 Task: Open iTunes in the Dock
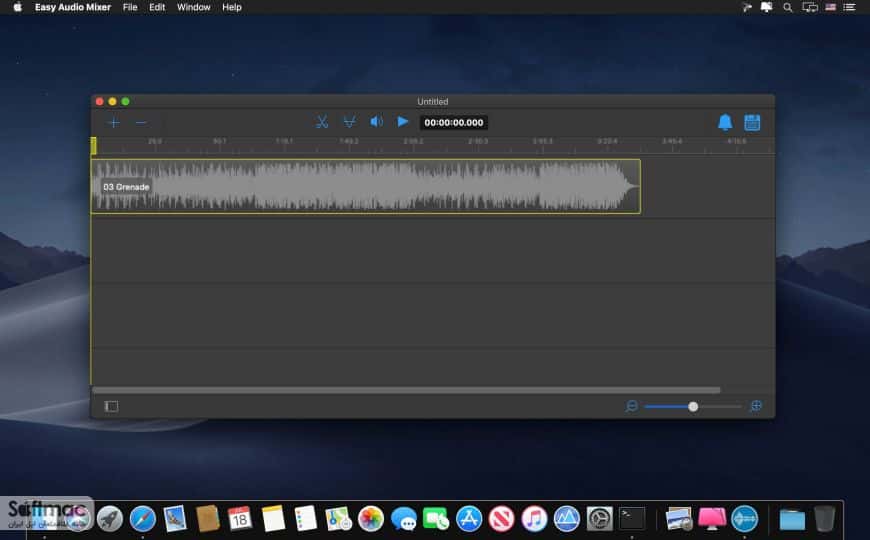pos(534,519)
